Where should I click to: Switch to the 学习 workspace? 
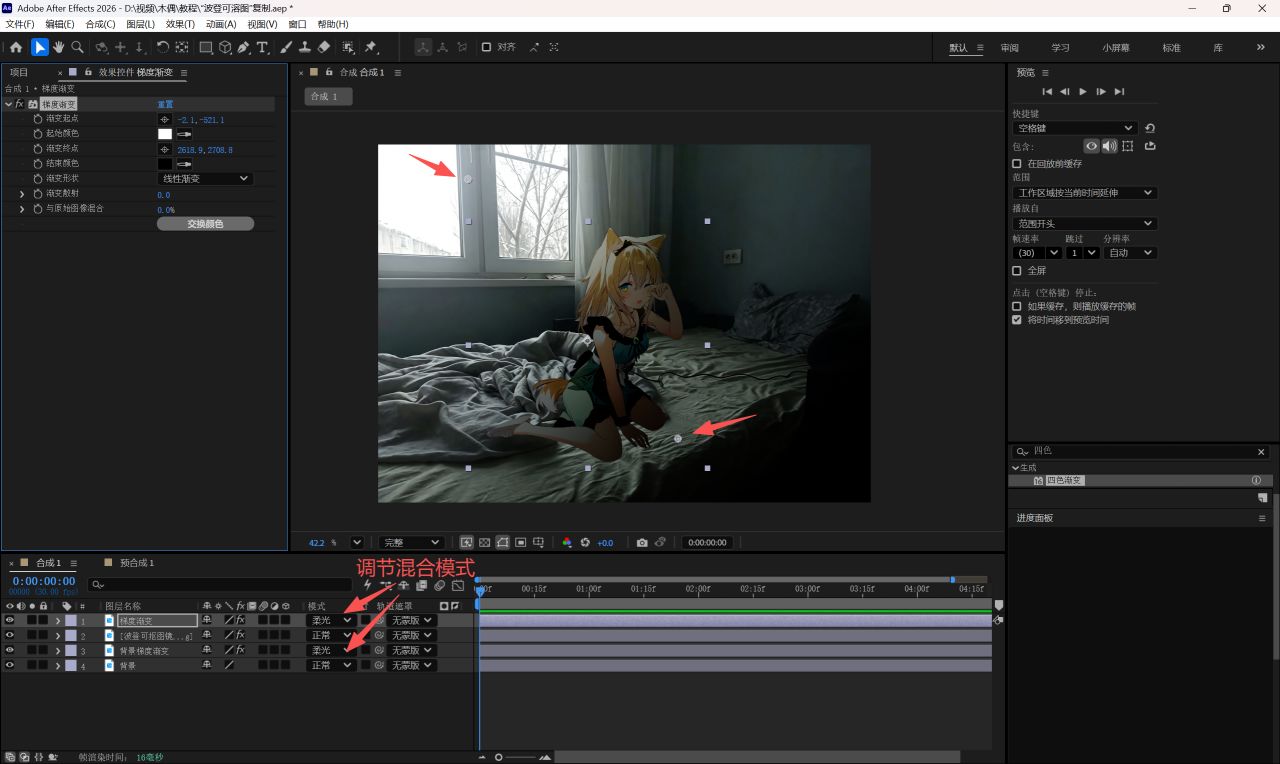coord(1060,48)
